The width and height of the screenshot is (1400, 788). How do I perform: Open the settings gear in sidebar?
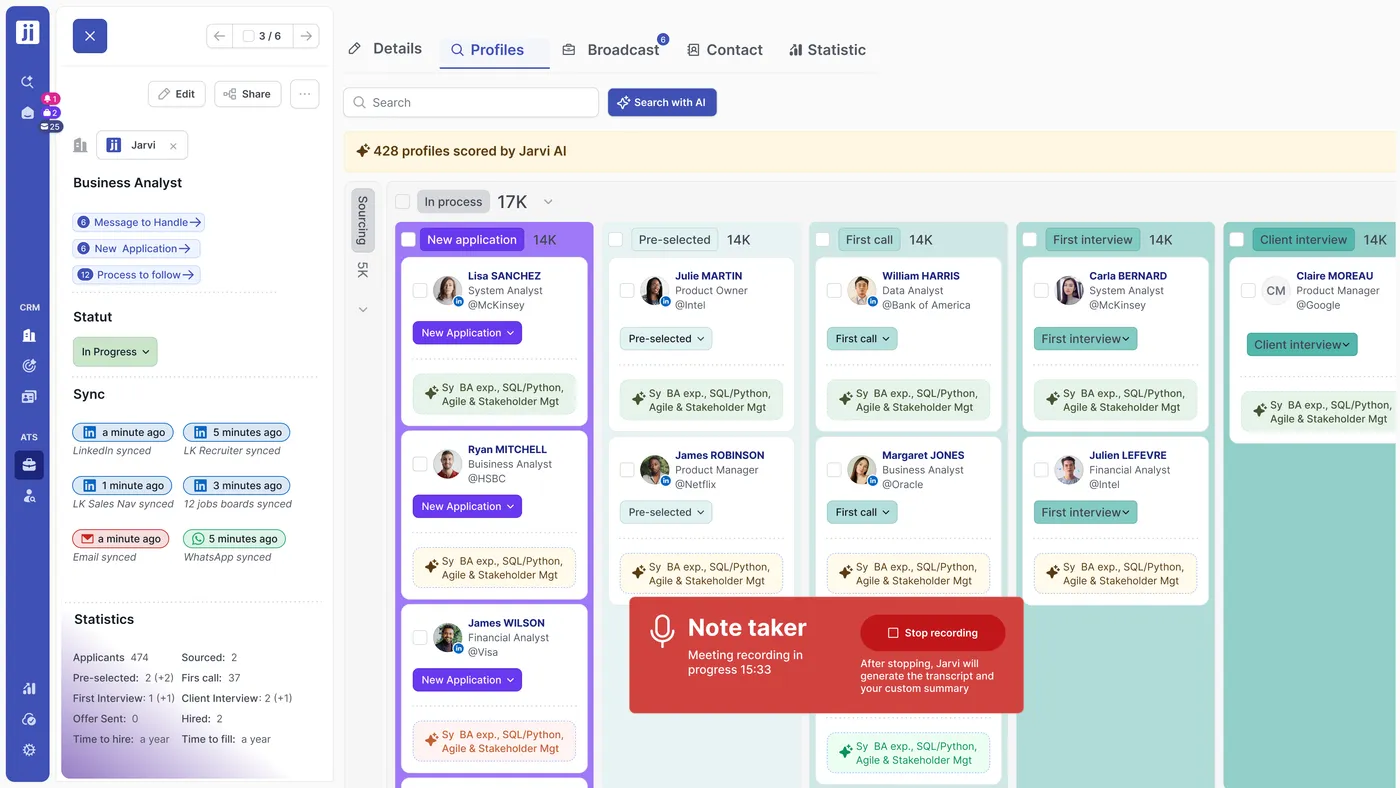pos(28,750)
